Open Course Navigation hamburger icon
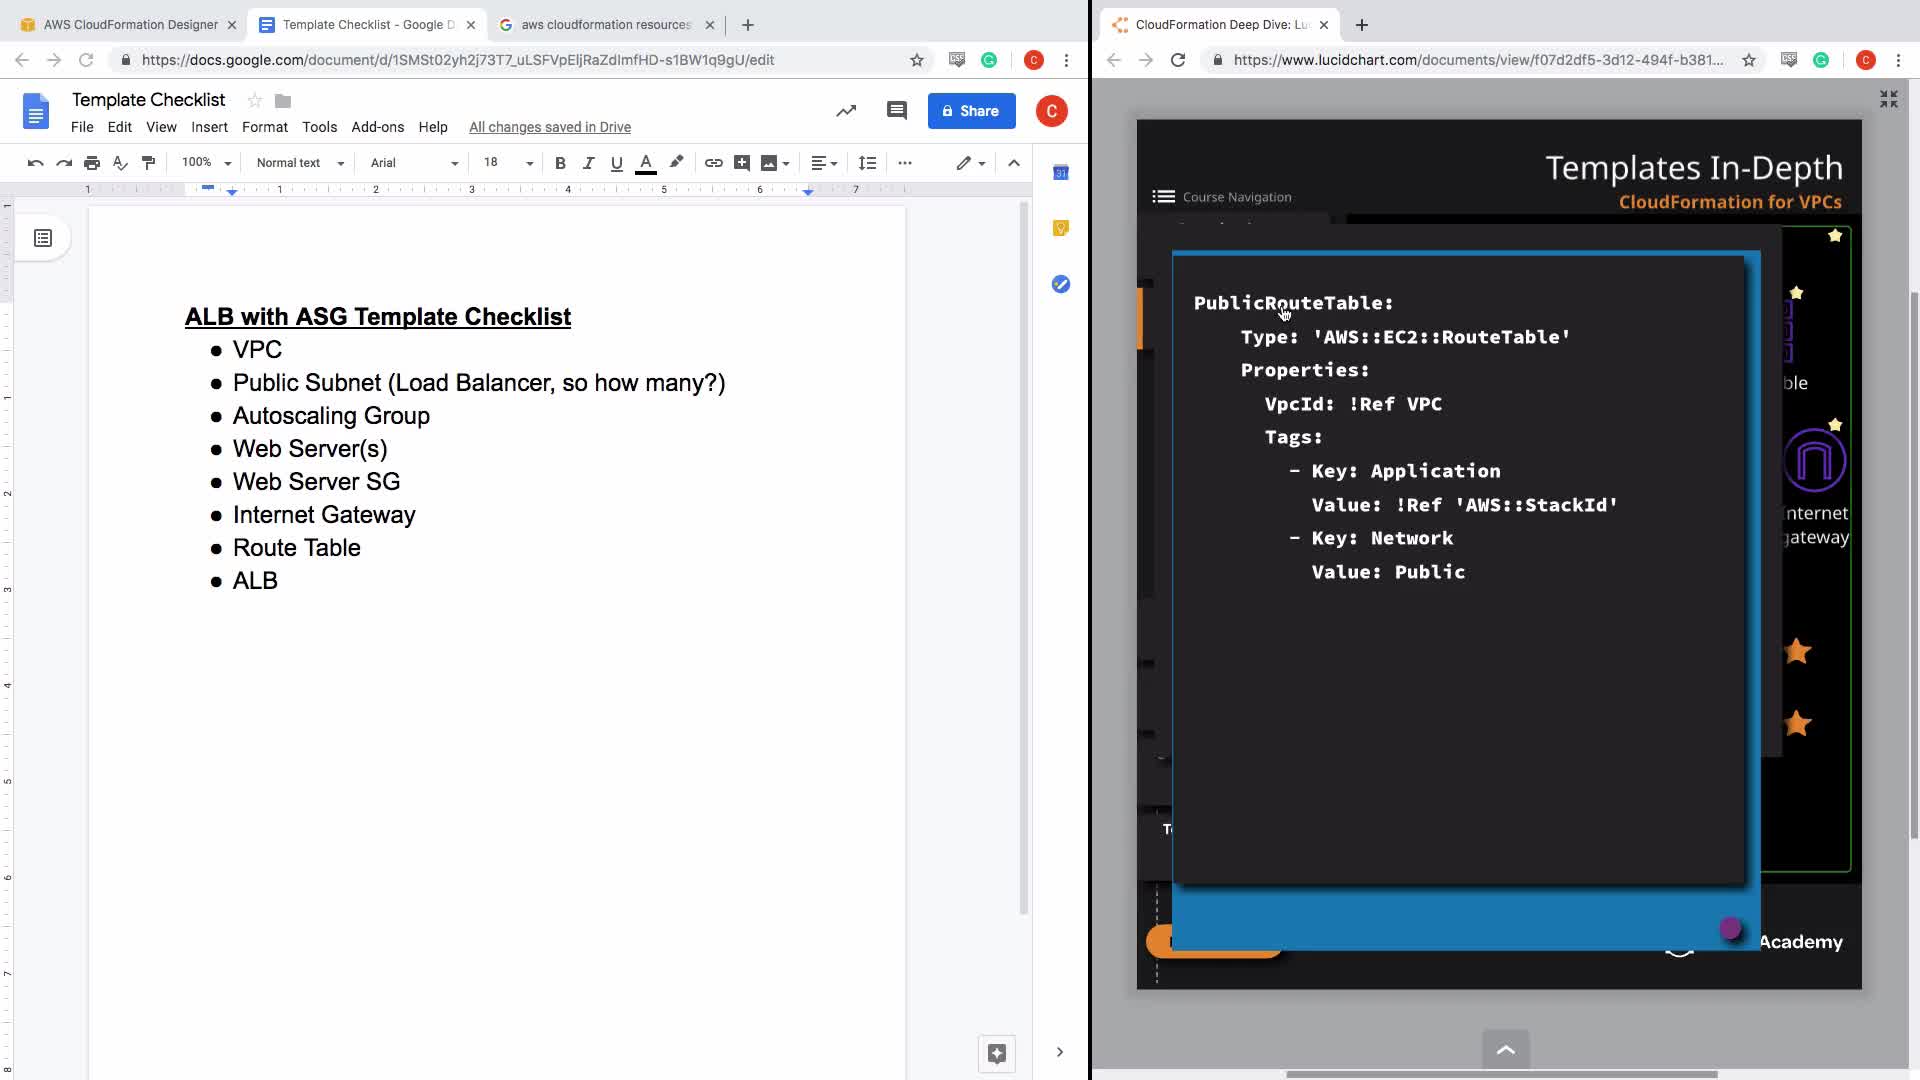This screenshot has height=1080, width=1920. pos(1163,197)
